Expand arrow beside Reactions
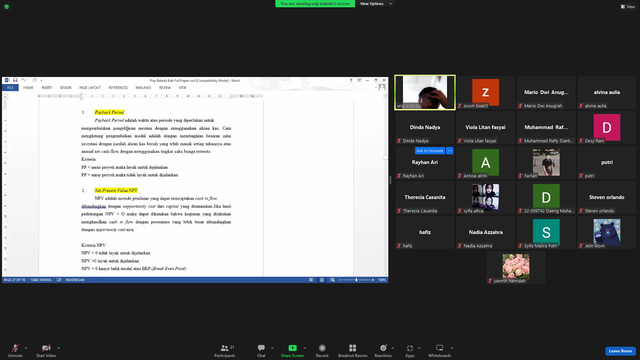Viewport: 640px width, 360px height. click(x=393, y=348)
